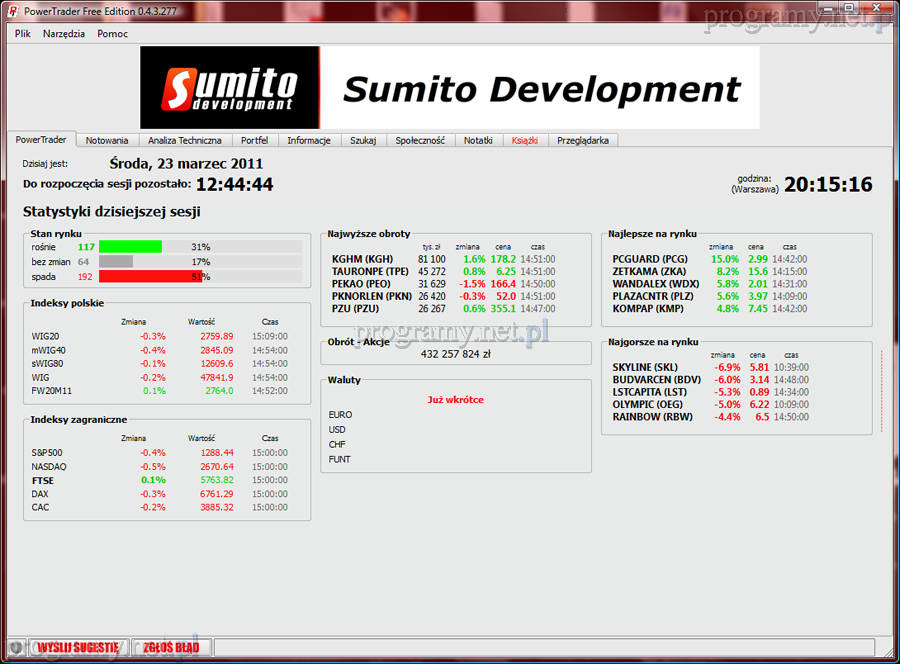This screenshot has height=664, width=900.
Task: Select the Szukaj tab
Action: pyautogui.click(x=363, y=141)
